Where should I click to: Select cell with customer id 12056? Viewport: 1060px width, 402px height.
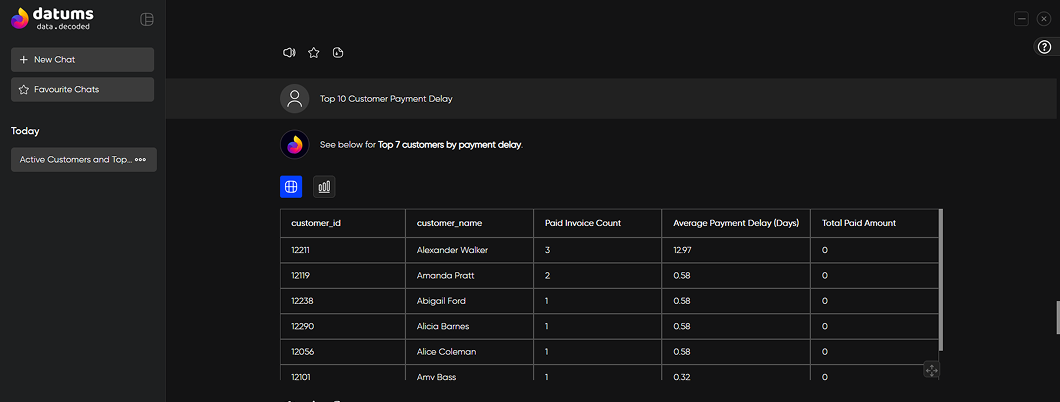343,352
